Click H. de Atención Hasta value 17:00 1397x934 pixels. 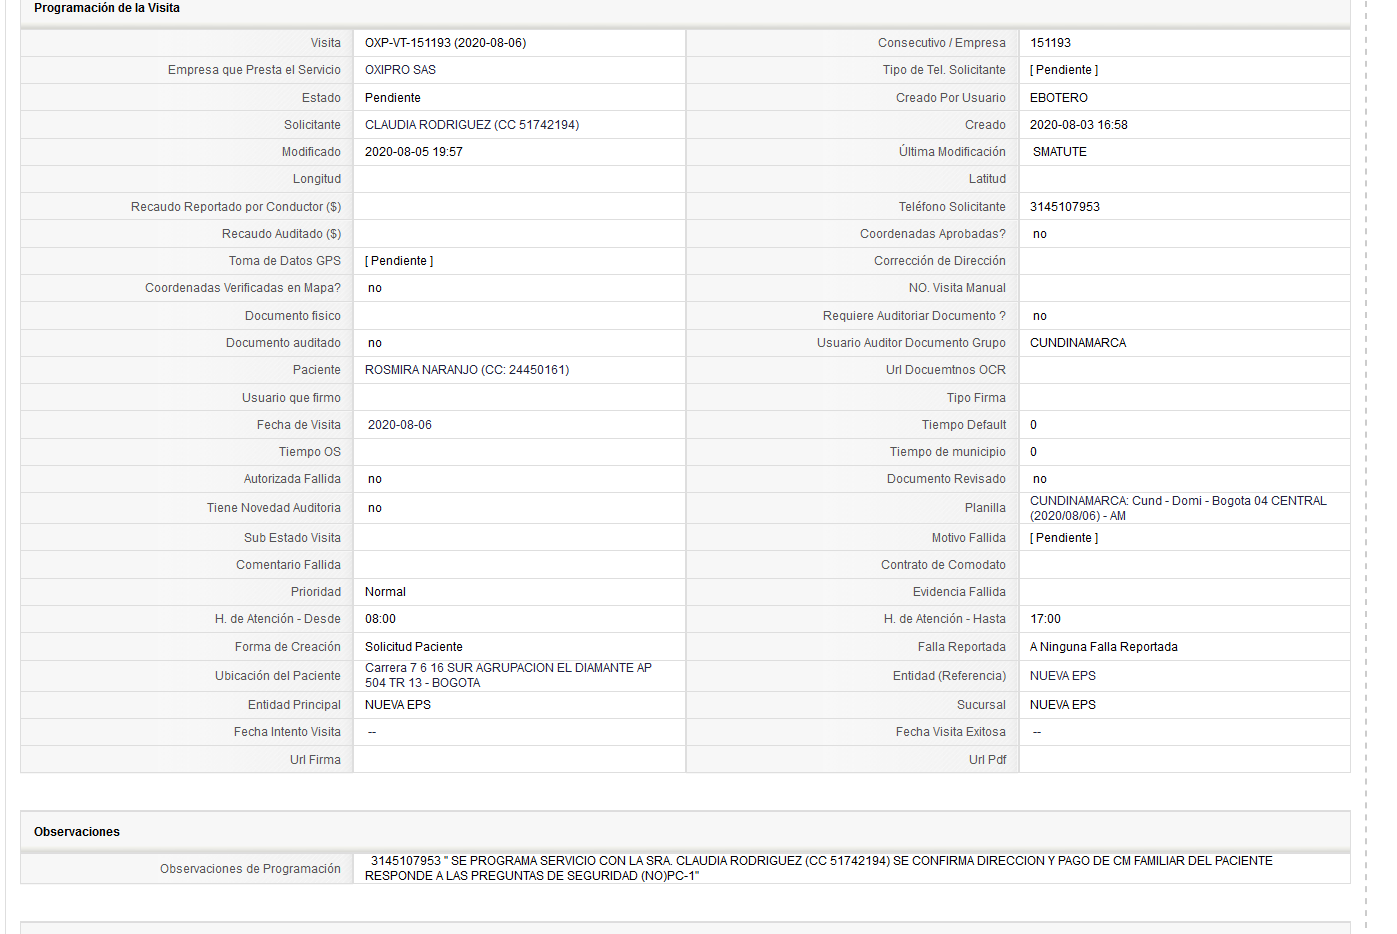1045,619
